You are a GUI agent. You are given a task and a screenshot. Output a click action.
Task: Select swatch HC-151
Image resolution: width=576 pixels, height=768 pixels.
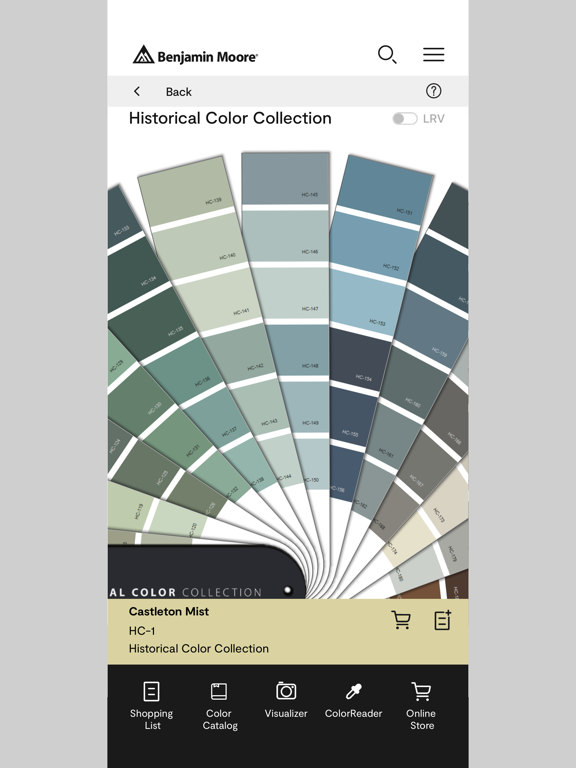tap(384, 190)
